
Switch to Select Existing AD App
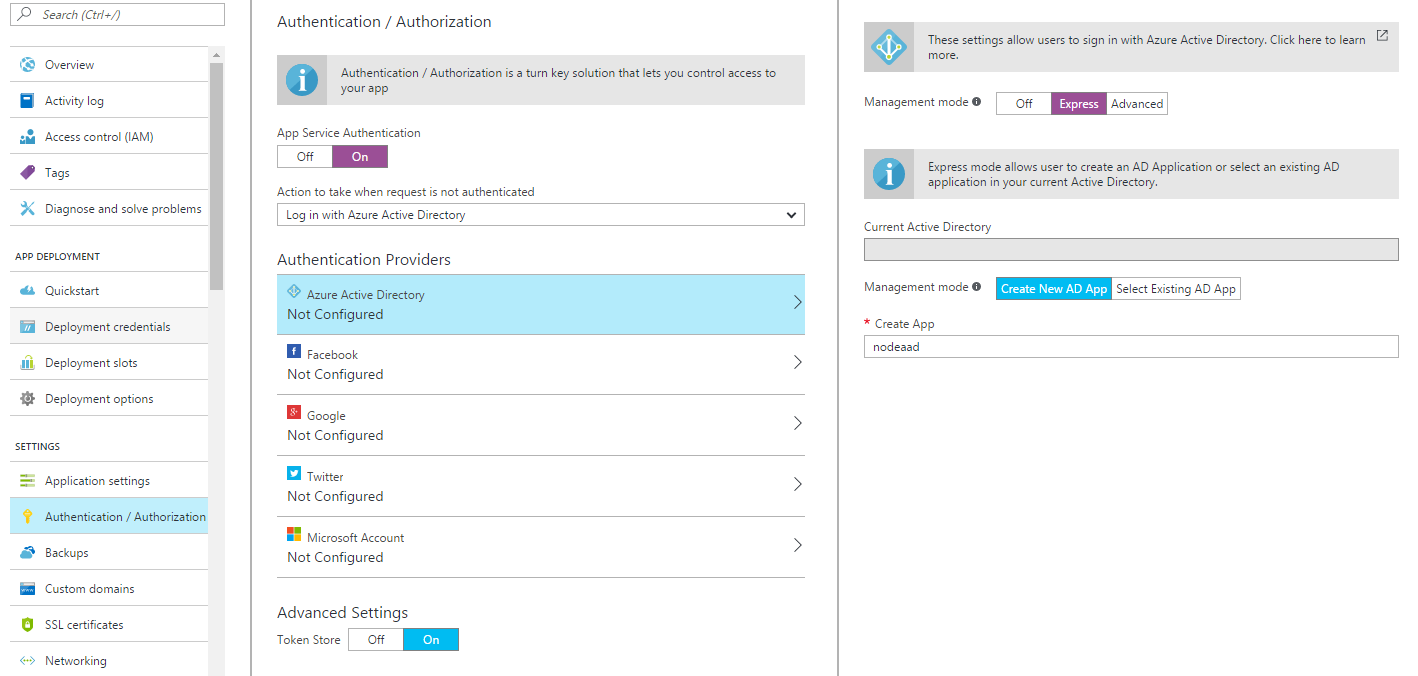point(1175,288)
